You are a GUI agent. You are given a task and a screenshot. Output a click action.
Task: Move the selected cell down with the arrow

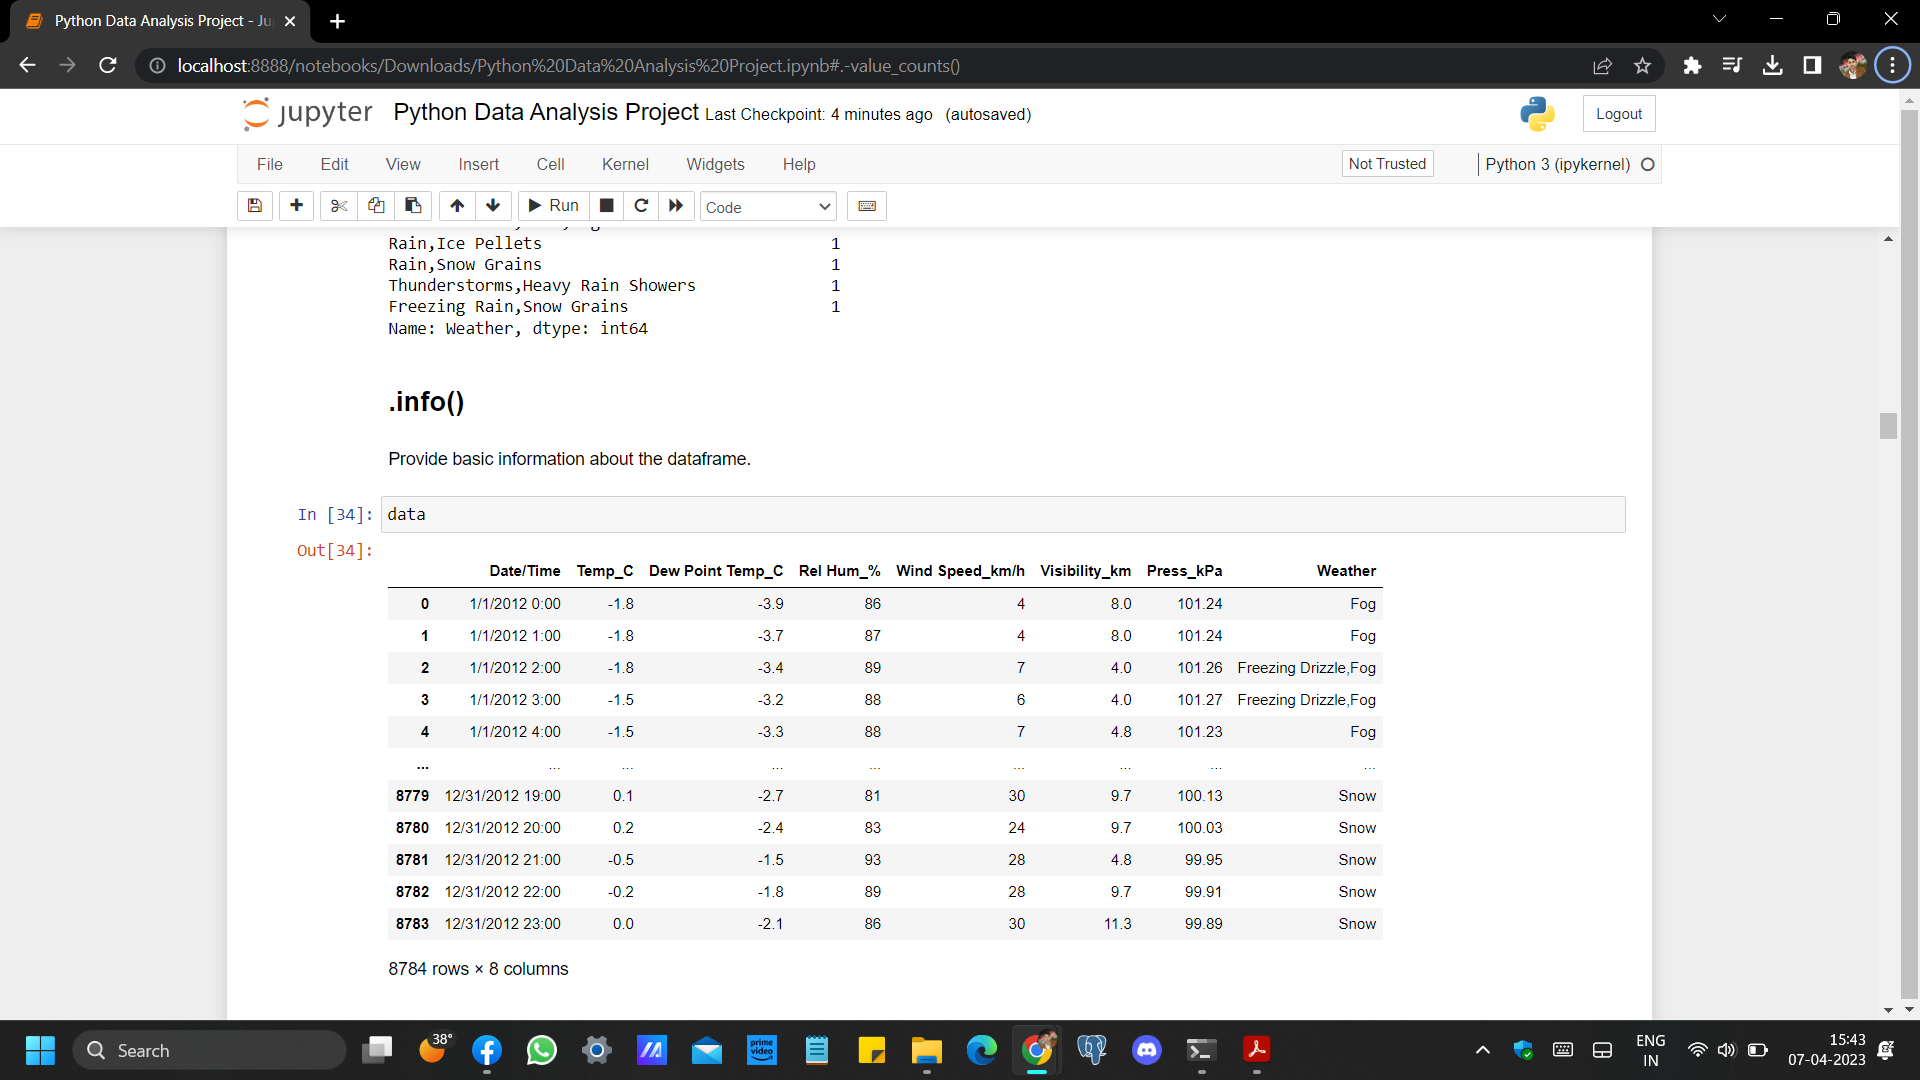[493, 206]
